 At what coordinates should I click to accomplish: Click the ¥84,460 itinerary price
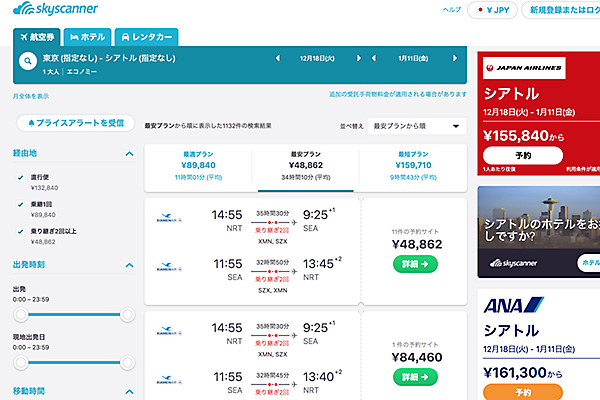(x=417, y=357)
